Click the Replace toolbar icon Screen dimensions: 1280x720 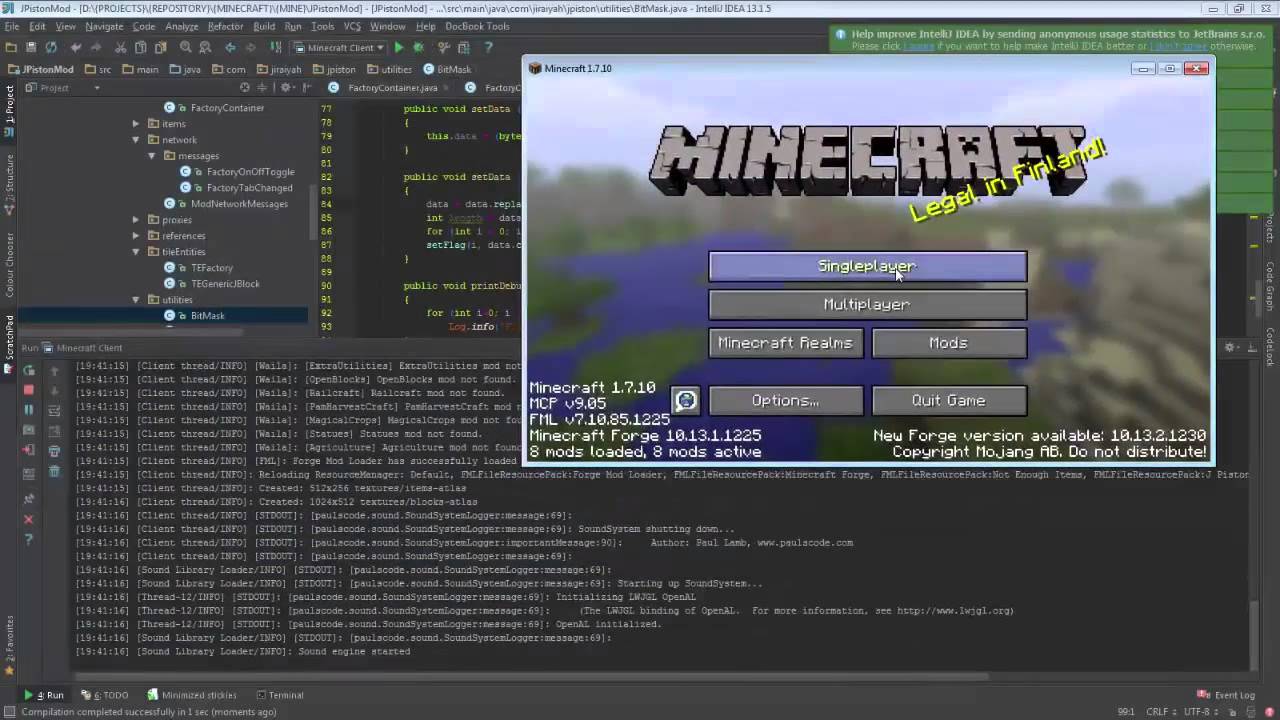(205, 47)
